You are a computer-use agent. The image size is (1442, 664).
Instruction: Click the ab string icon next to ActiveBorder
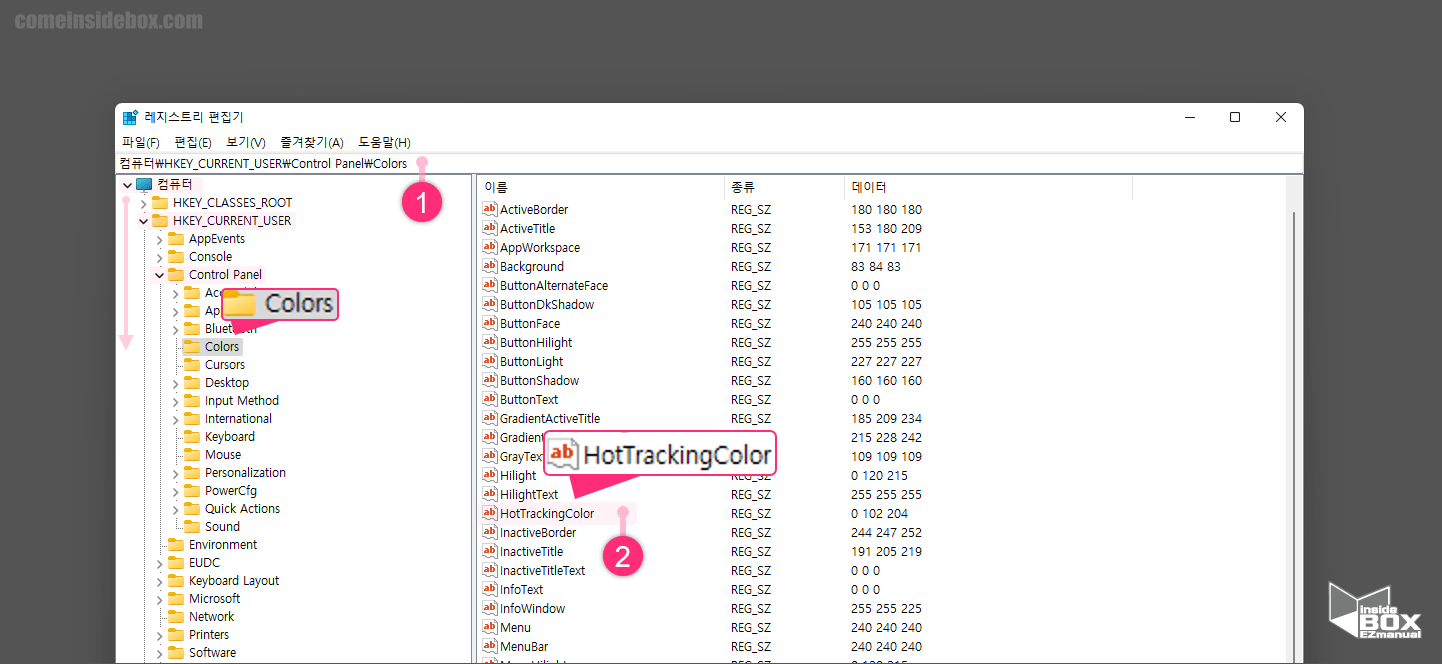pos(488,209)
